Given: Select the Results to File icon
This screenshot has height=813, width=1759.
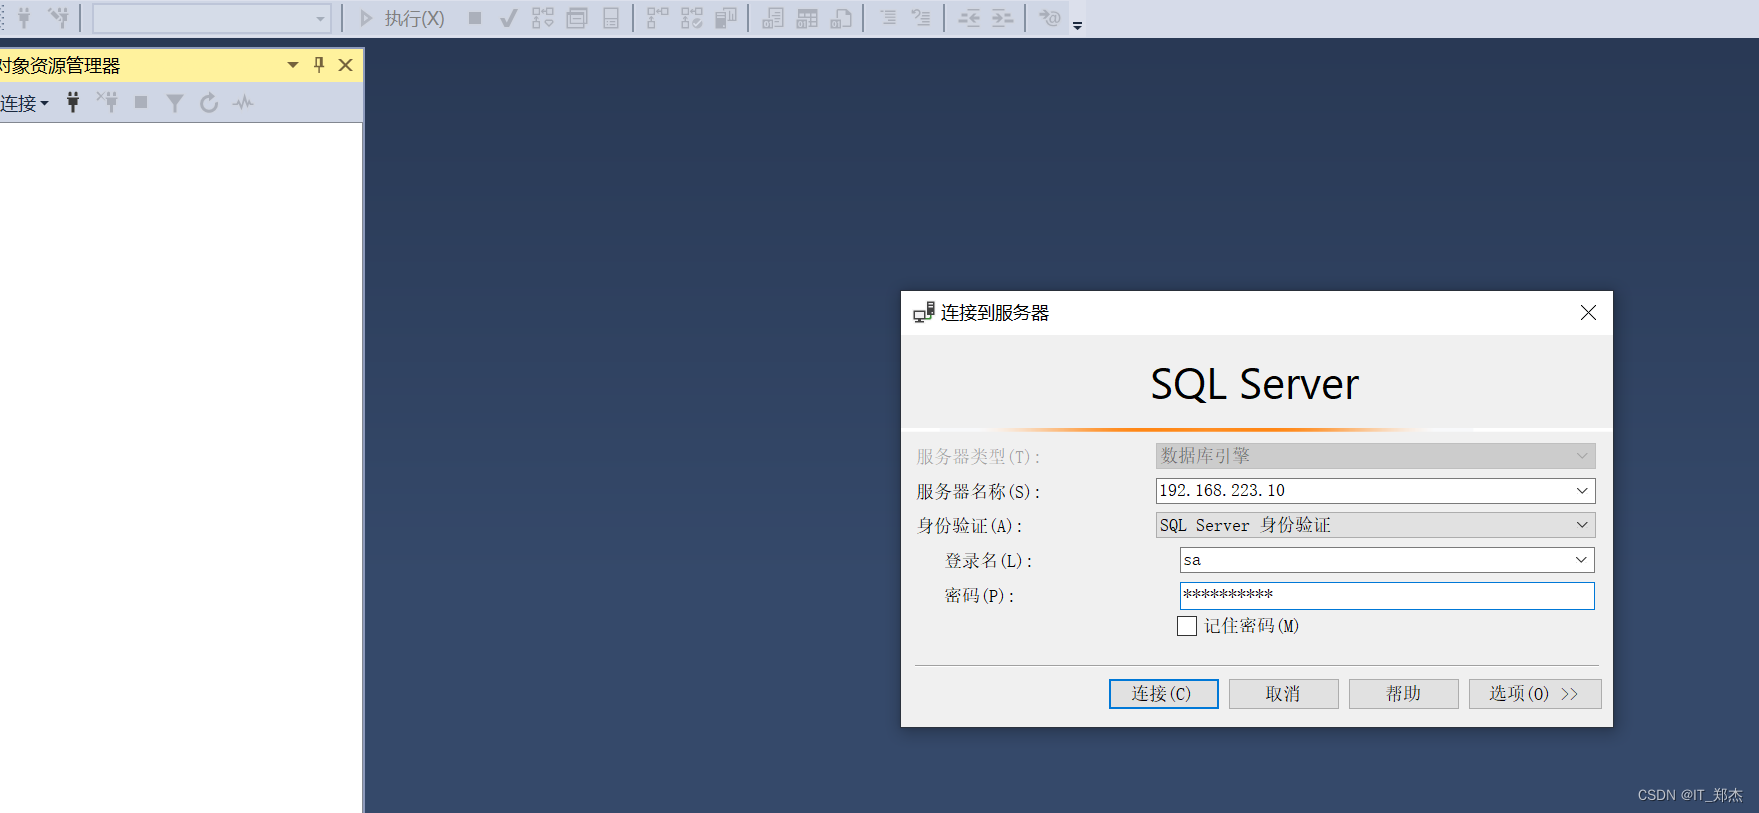Looking at the screenshot, I should pyautogui.click(x=841, y=18).
